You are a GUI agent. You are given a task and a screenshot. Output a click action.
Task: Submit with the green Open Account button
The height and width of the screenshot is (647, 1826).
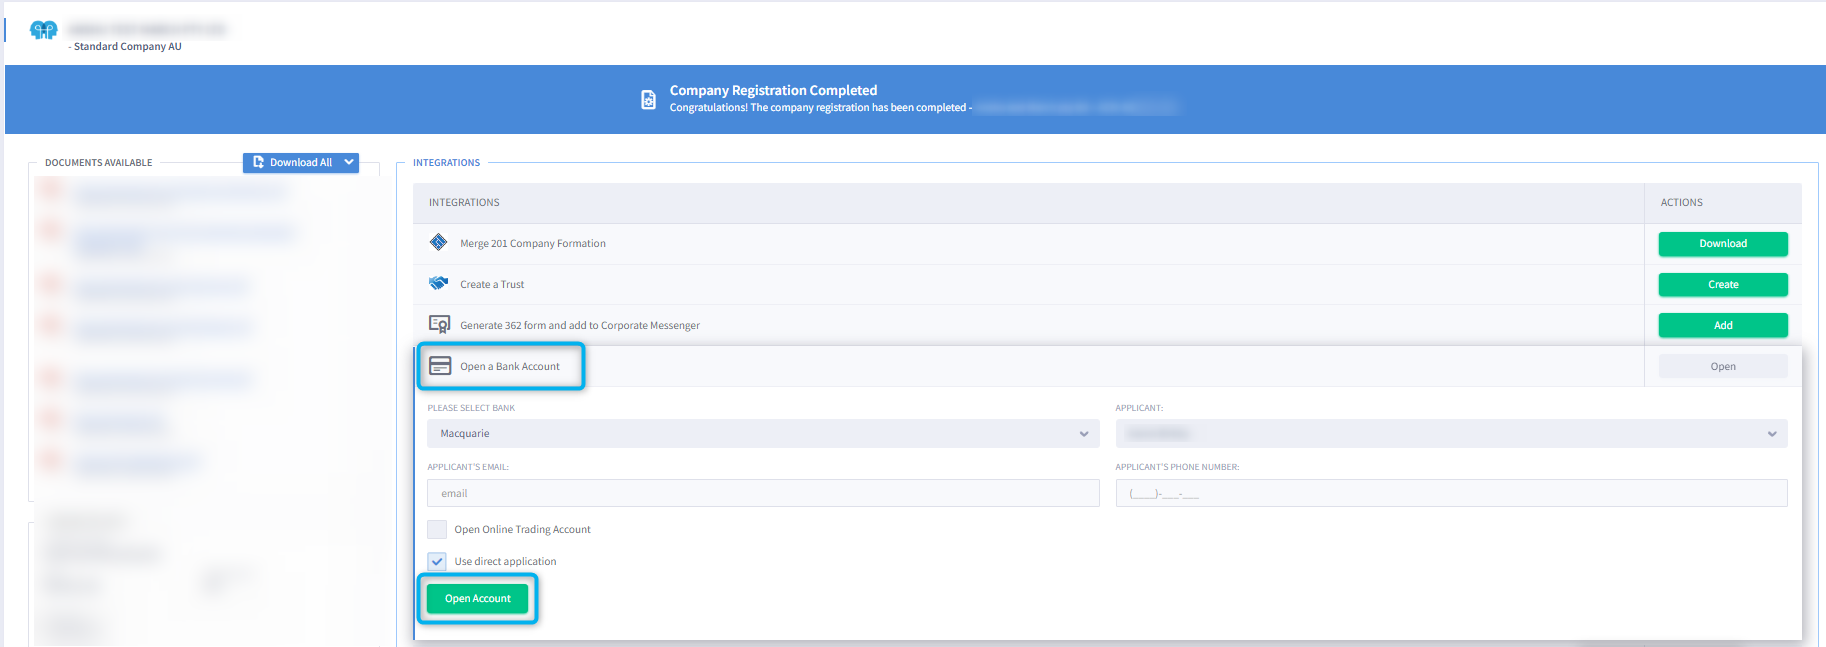477,599
